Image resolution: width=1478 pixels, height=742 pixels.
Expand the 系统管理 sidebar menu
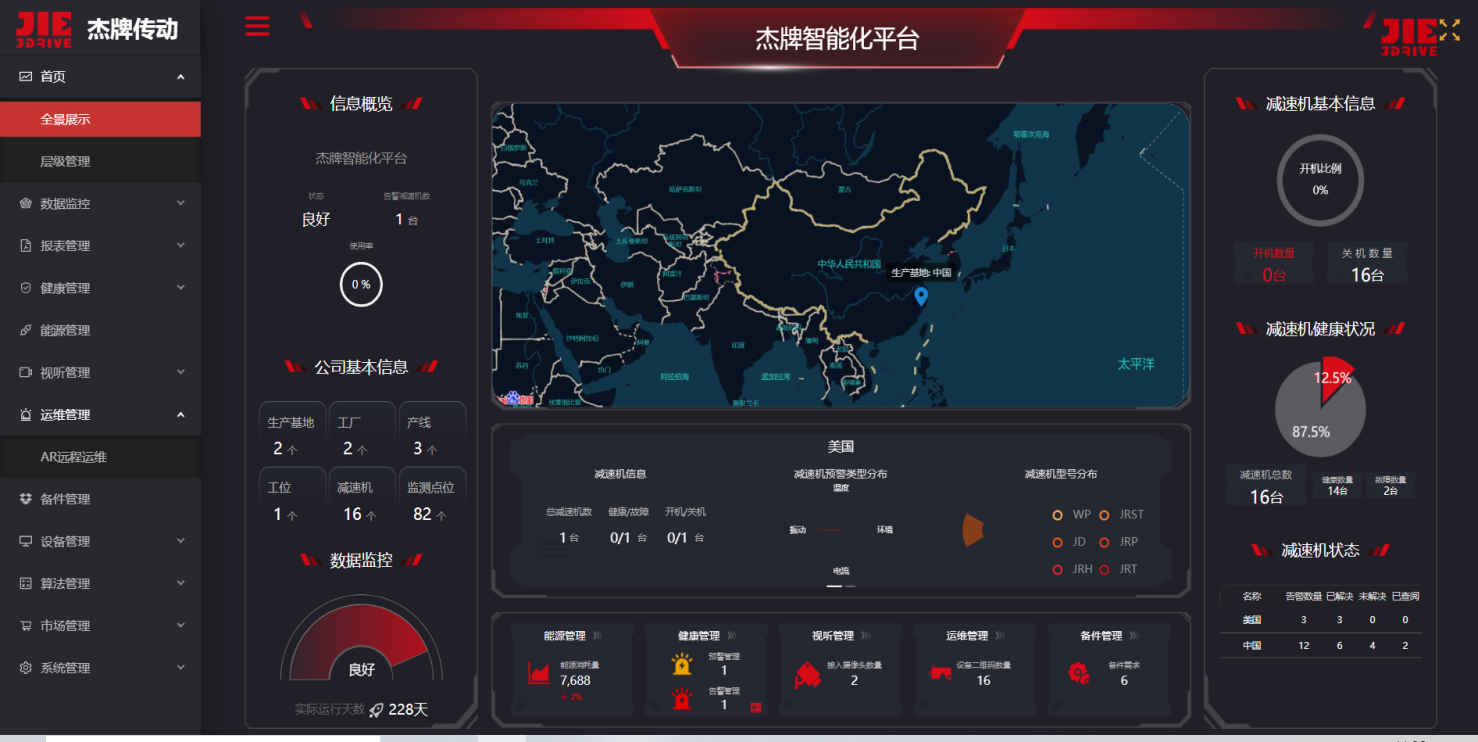pos(100,668)
